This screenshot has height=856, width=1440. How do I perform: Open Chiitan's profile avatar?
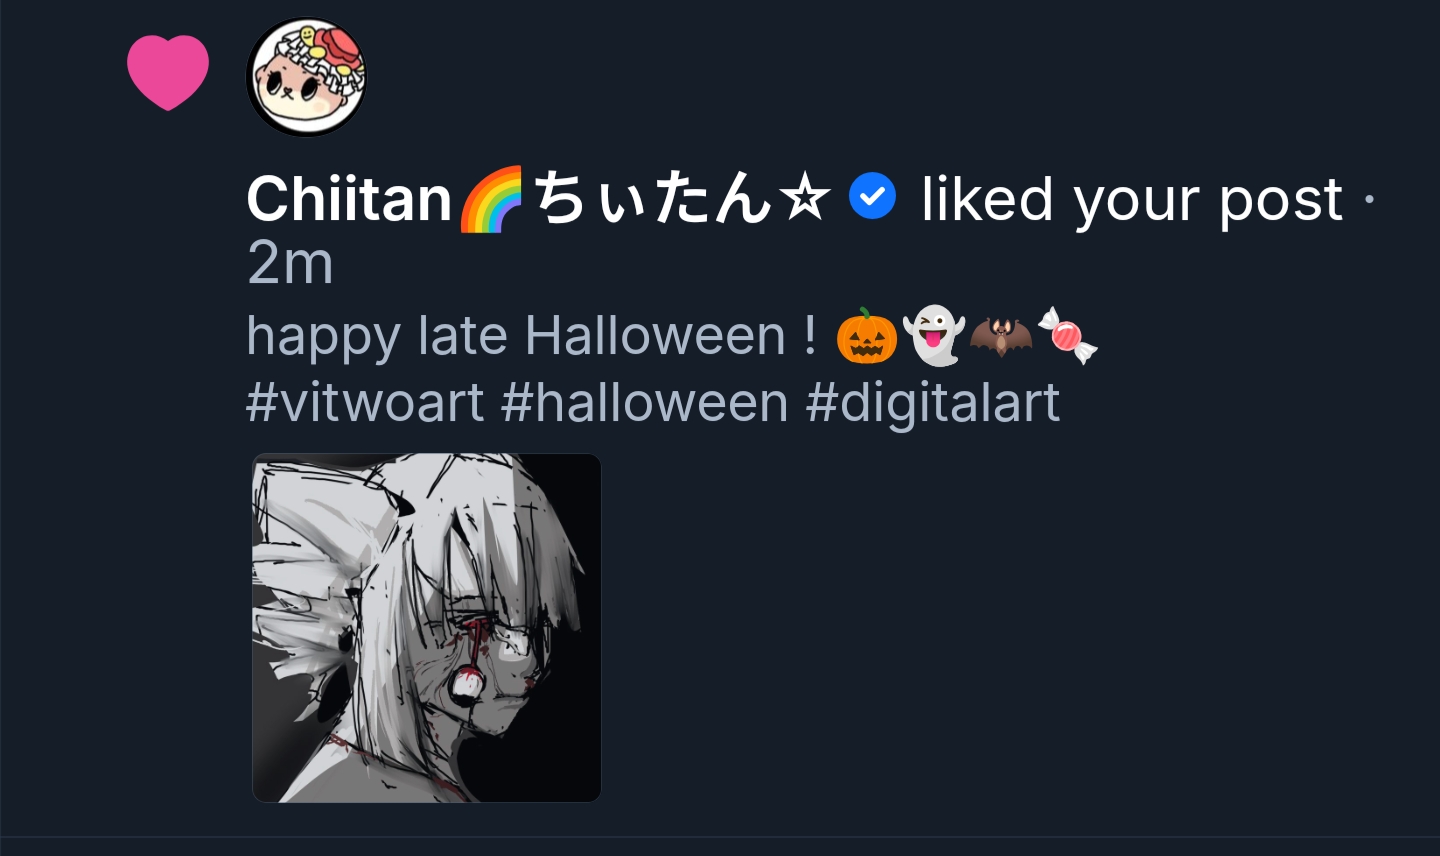click(306, 77)
